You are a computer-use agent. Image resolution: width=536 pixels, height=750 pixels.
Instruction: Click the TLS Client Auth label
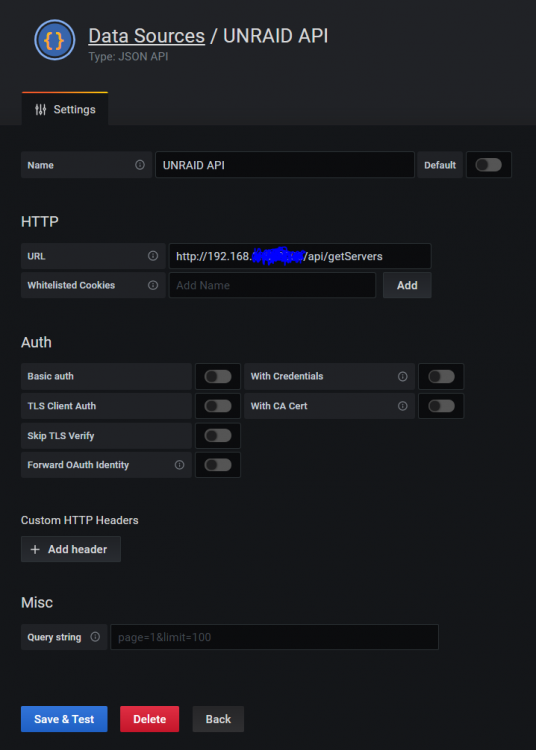click(x=62, y=406)
